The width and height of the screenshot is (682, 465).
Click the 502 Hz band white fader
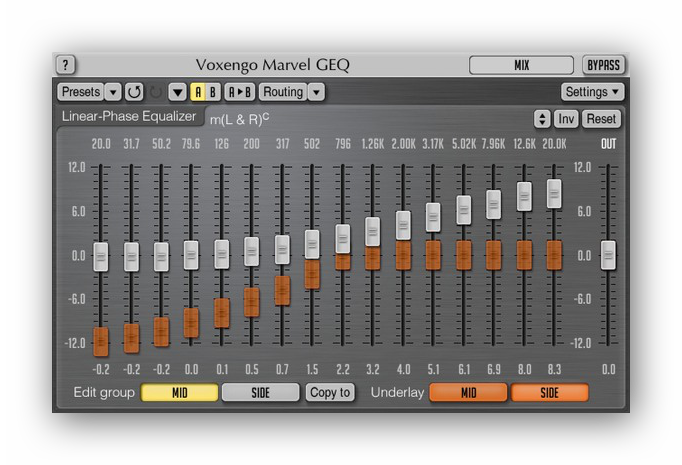coord(312,244)
